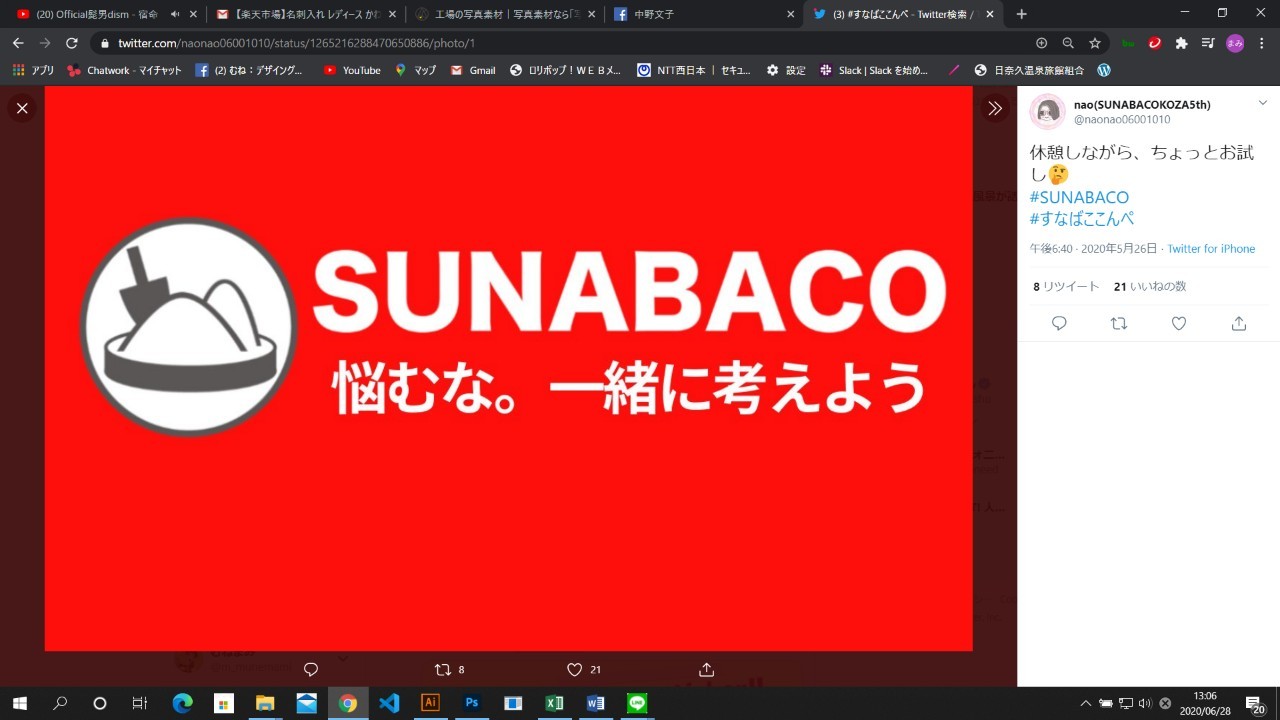Open Photoshop from the taskbar
The width and height of the screenshot is (1280, 720).
pyautogui.click(x=471, y=703)
